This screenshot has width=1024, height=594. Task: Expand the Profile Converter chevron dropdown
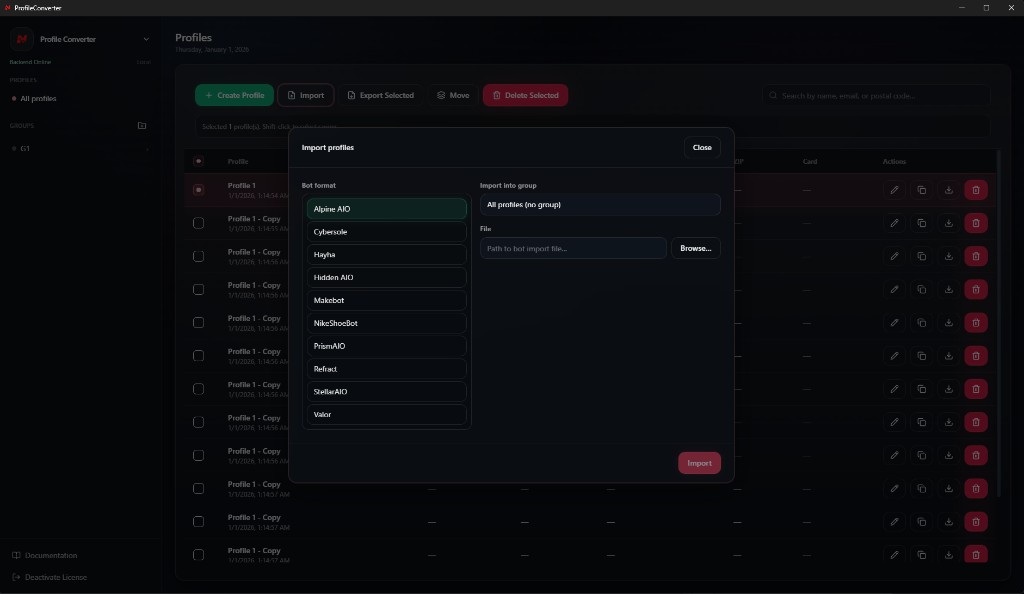[x=146, y=39]
